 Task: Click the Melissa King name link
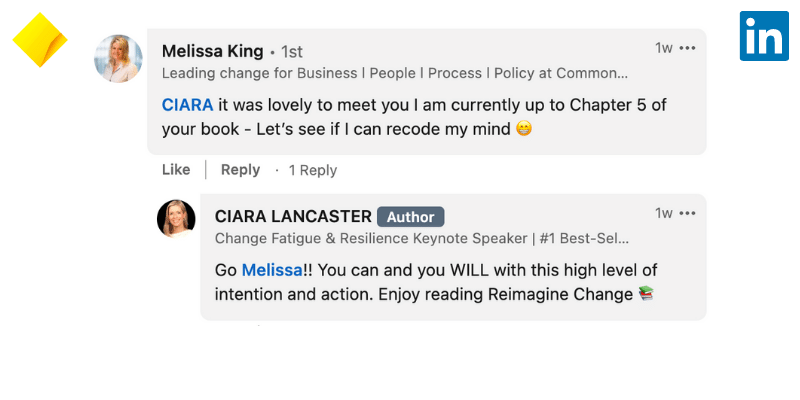[212, 51]
